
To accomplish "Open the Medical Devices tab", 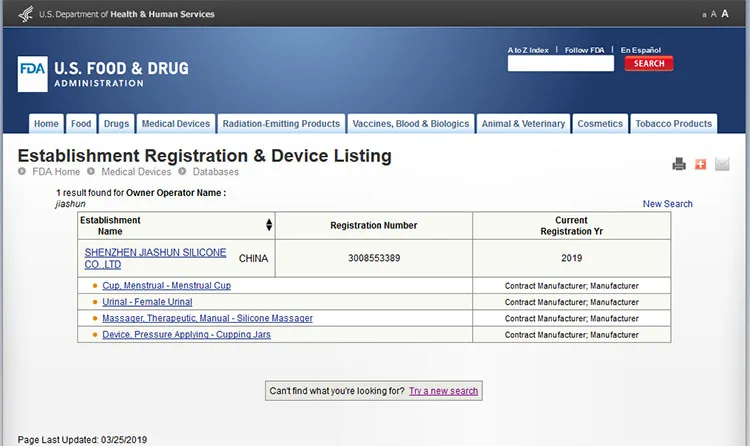I will pyautogui.click(x=176, y=124).
